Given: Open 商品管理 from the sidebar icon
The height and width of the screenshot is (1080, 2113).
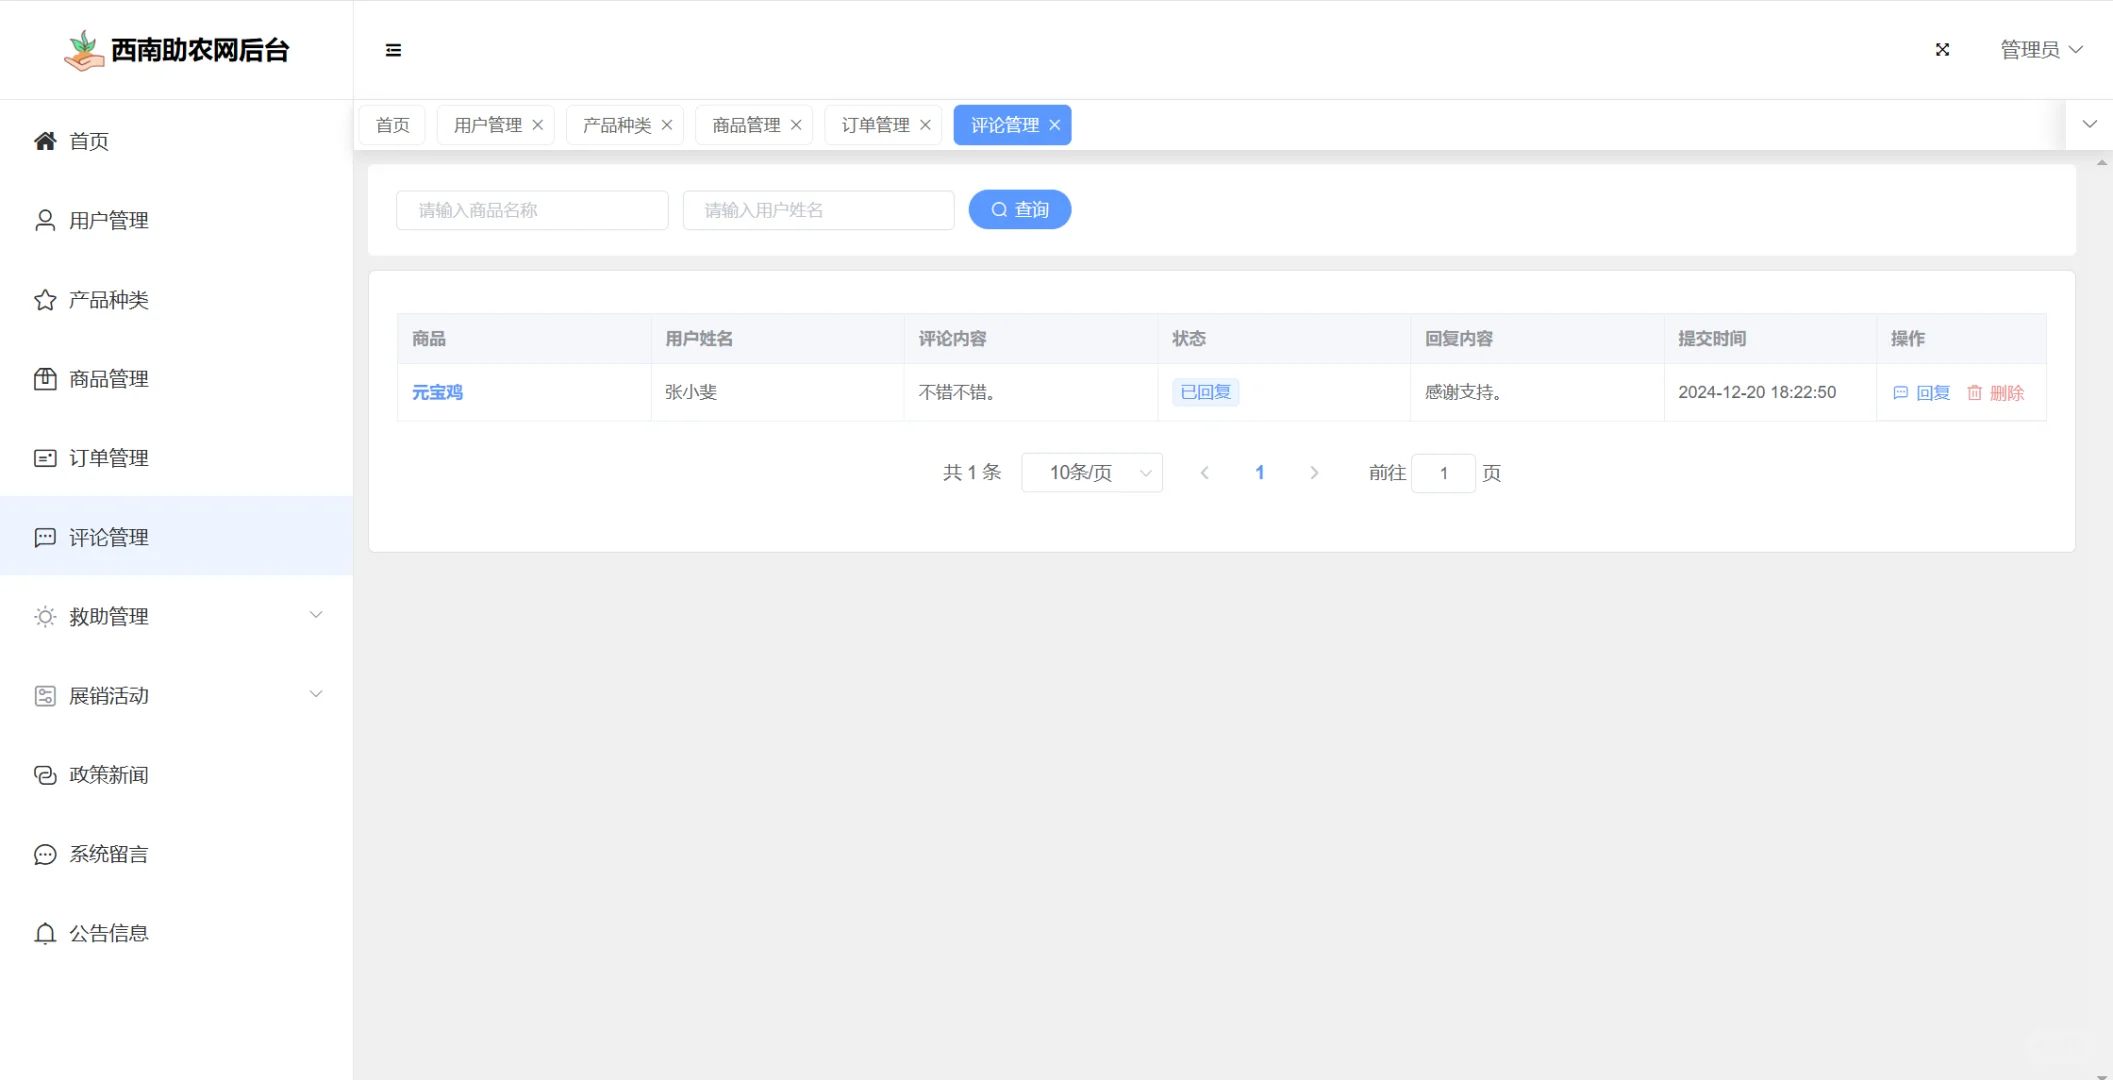Looking at the screenshot, I should coord(44,378).
